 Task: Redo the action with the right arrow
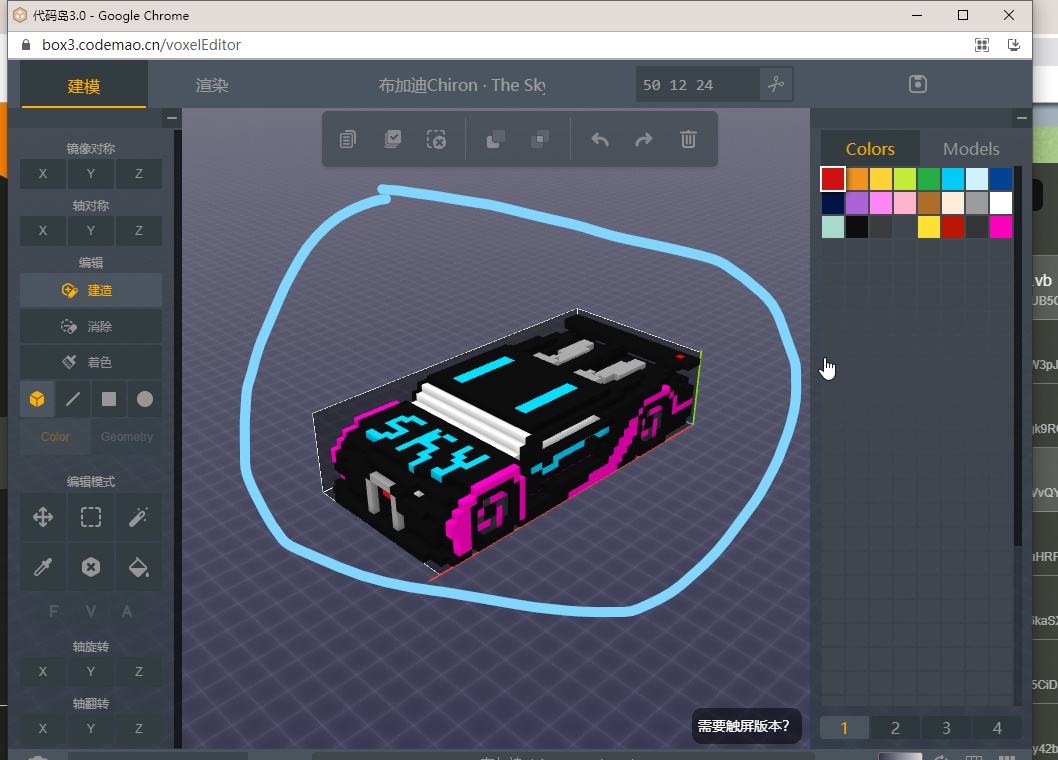tap(644, 140)
